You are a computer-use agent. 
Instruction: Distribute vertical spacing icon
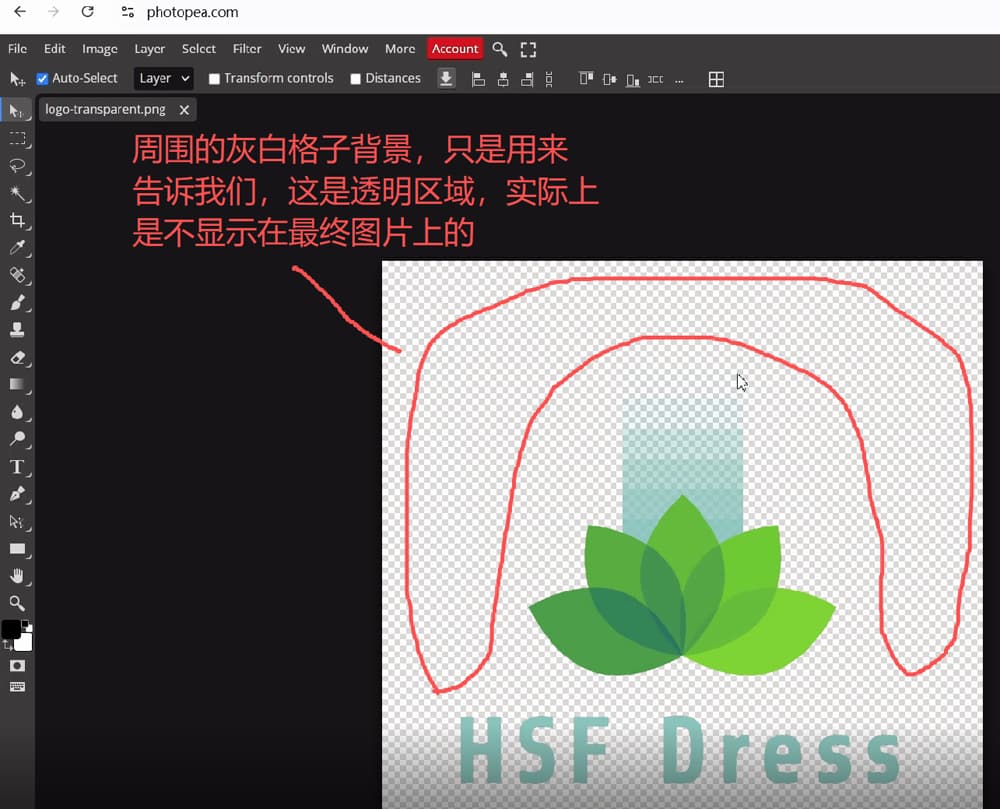tap(549, 80)
